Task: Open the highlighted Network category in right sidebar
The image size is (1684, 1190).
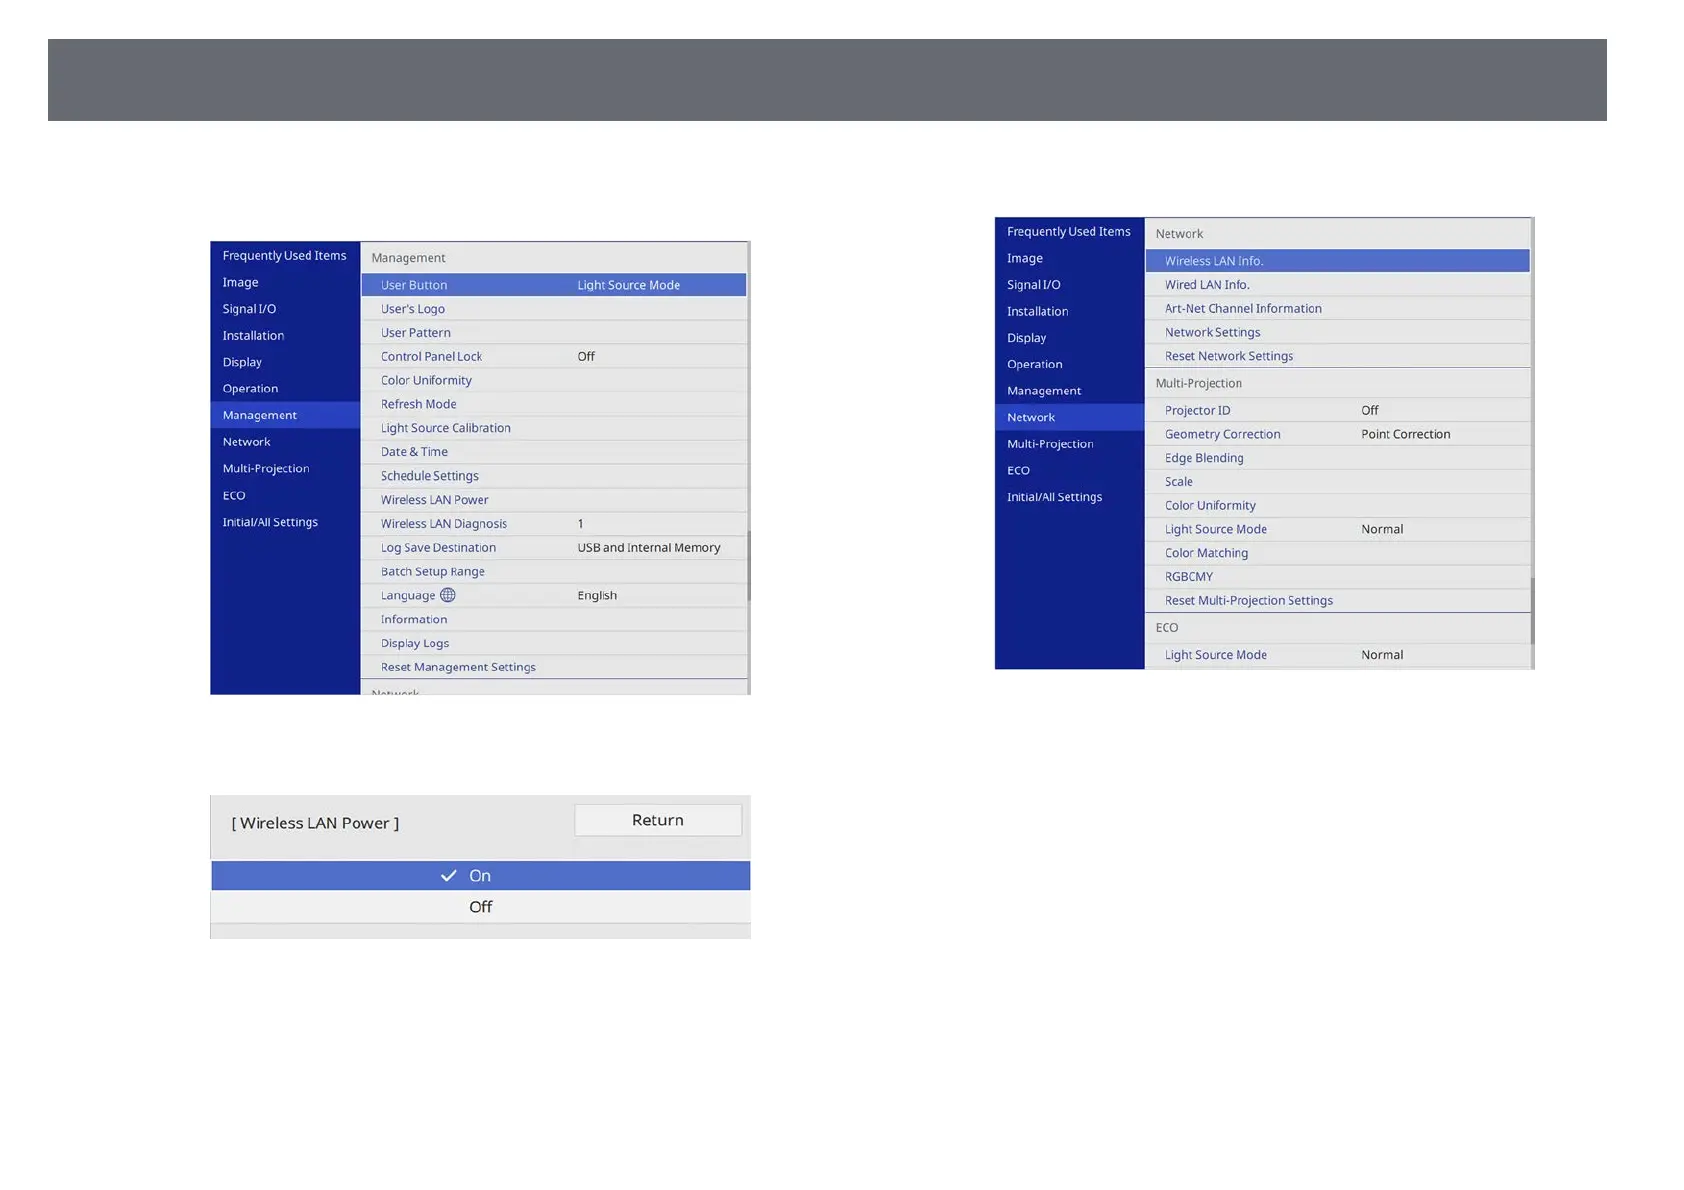Action: [x=1069, y=417]
